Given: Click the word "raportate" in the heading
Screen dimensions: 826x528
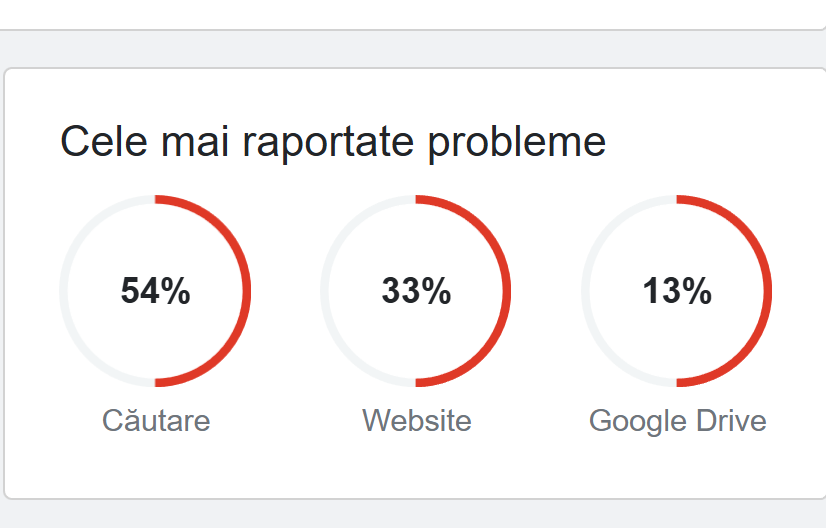Looking at the screenshot, I should tap(328, 143).
